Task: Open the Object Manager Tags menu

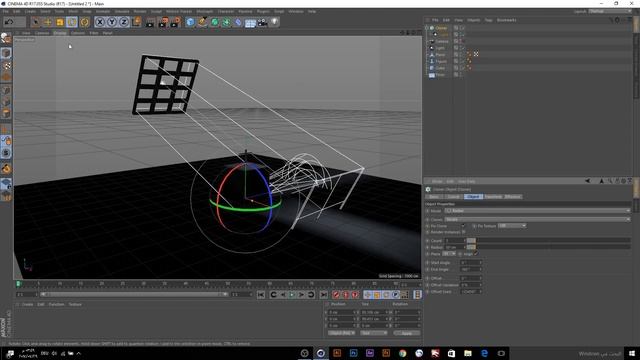Action: tap(488, 20)
